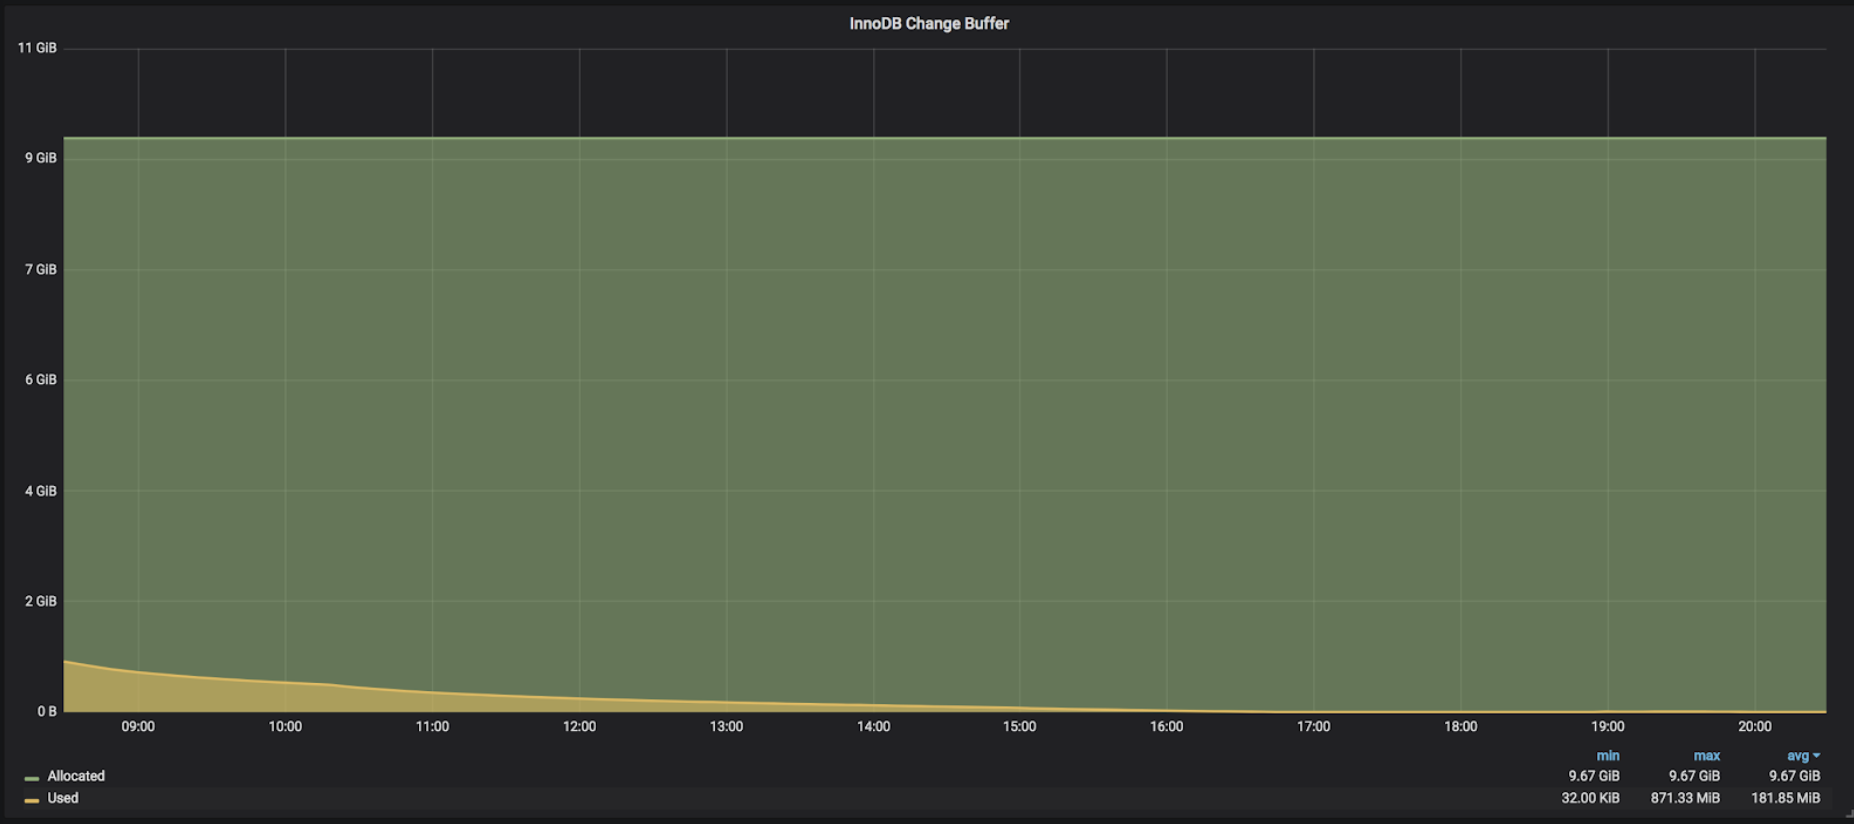
Task: Click the 871.33 MiB max value for Used
Action: pyautogui.click(x=1685, y=798)
